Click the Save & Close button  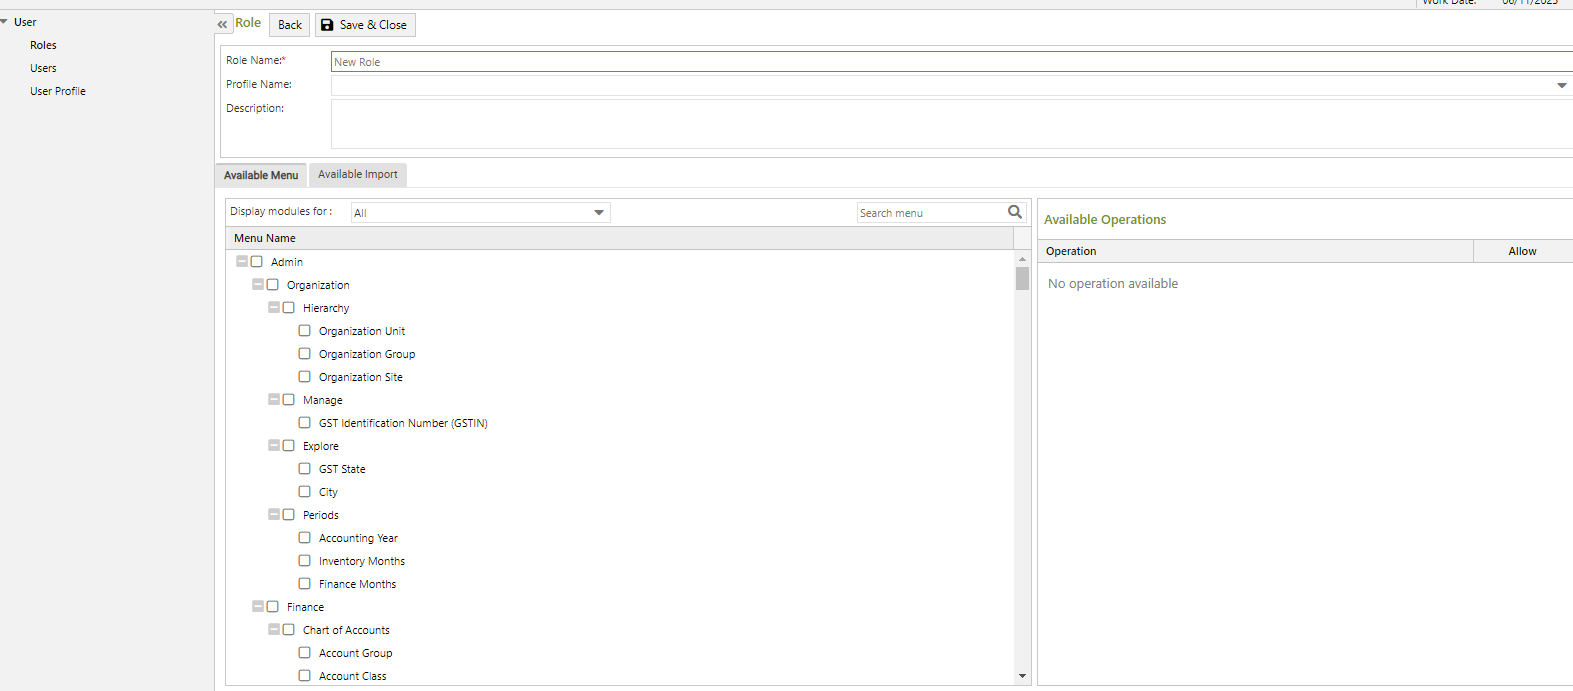pyautogui.click(x=365, y=25)
